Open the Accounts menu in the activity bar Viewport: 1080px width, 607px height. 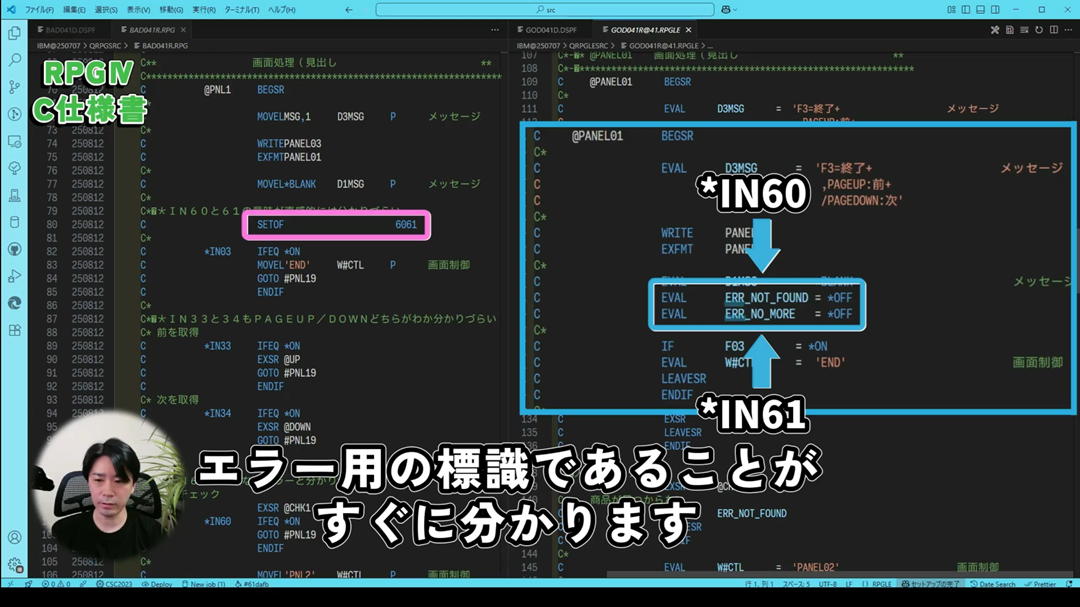(x=14, y=538)
